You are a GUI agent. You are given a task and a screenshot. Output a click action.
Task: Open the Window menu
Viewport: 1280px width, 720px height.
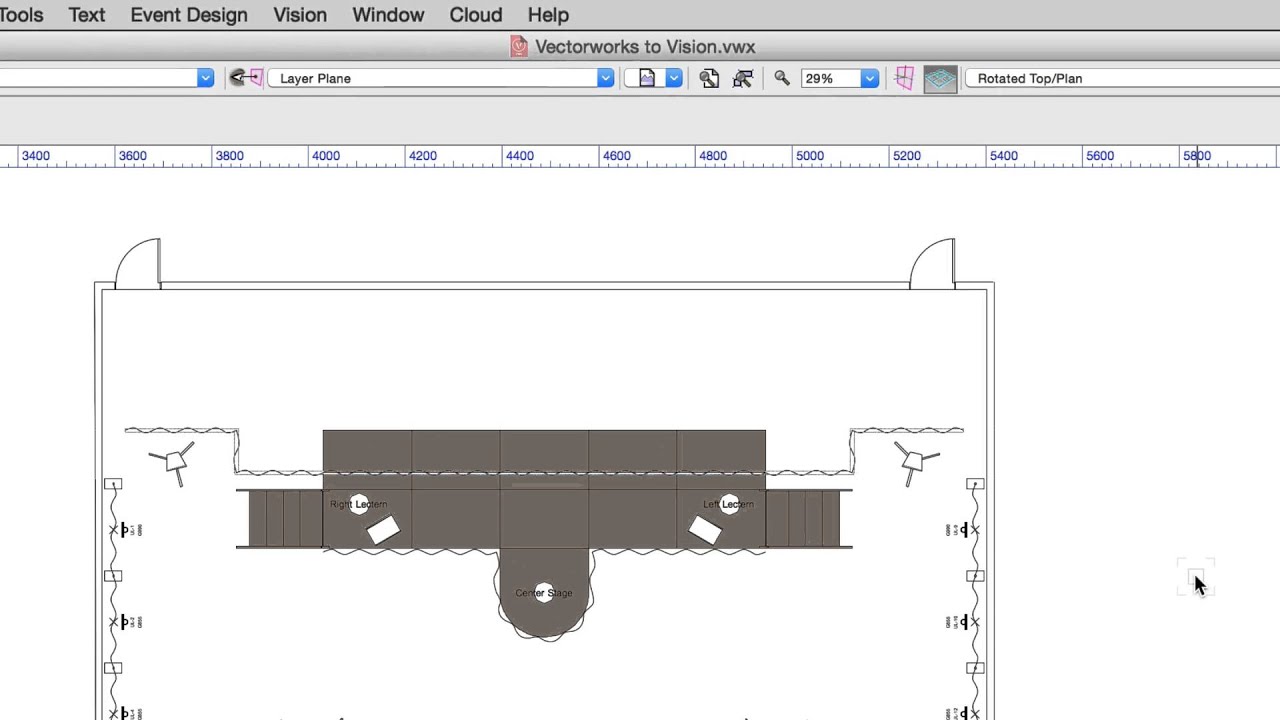388,15
